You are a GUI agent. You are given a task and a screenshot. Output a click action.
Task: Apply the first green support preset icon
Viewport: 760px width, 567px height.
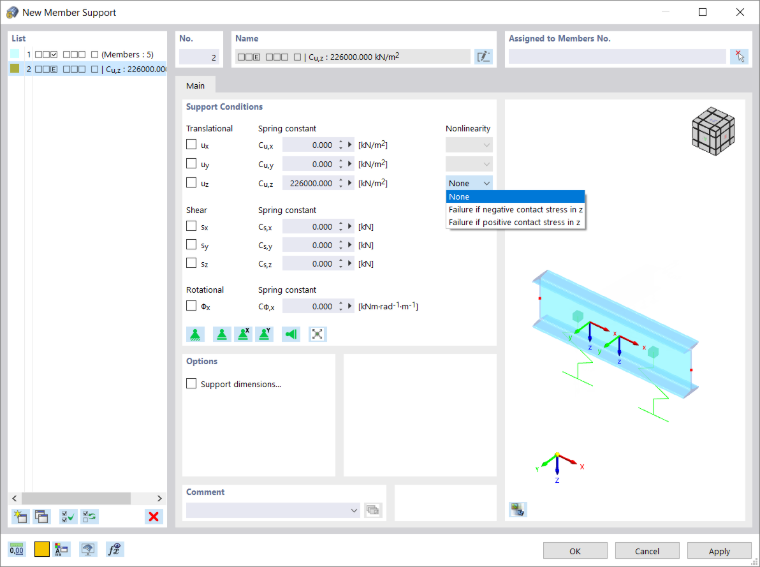[x=195, y=334]
